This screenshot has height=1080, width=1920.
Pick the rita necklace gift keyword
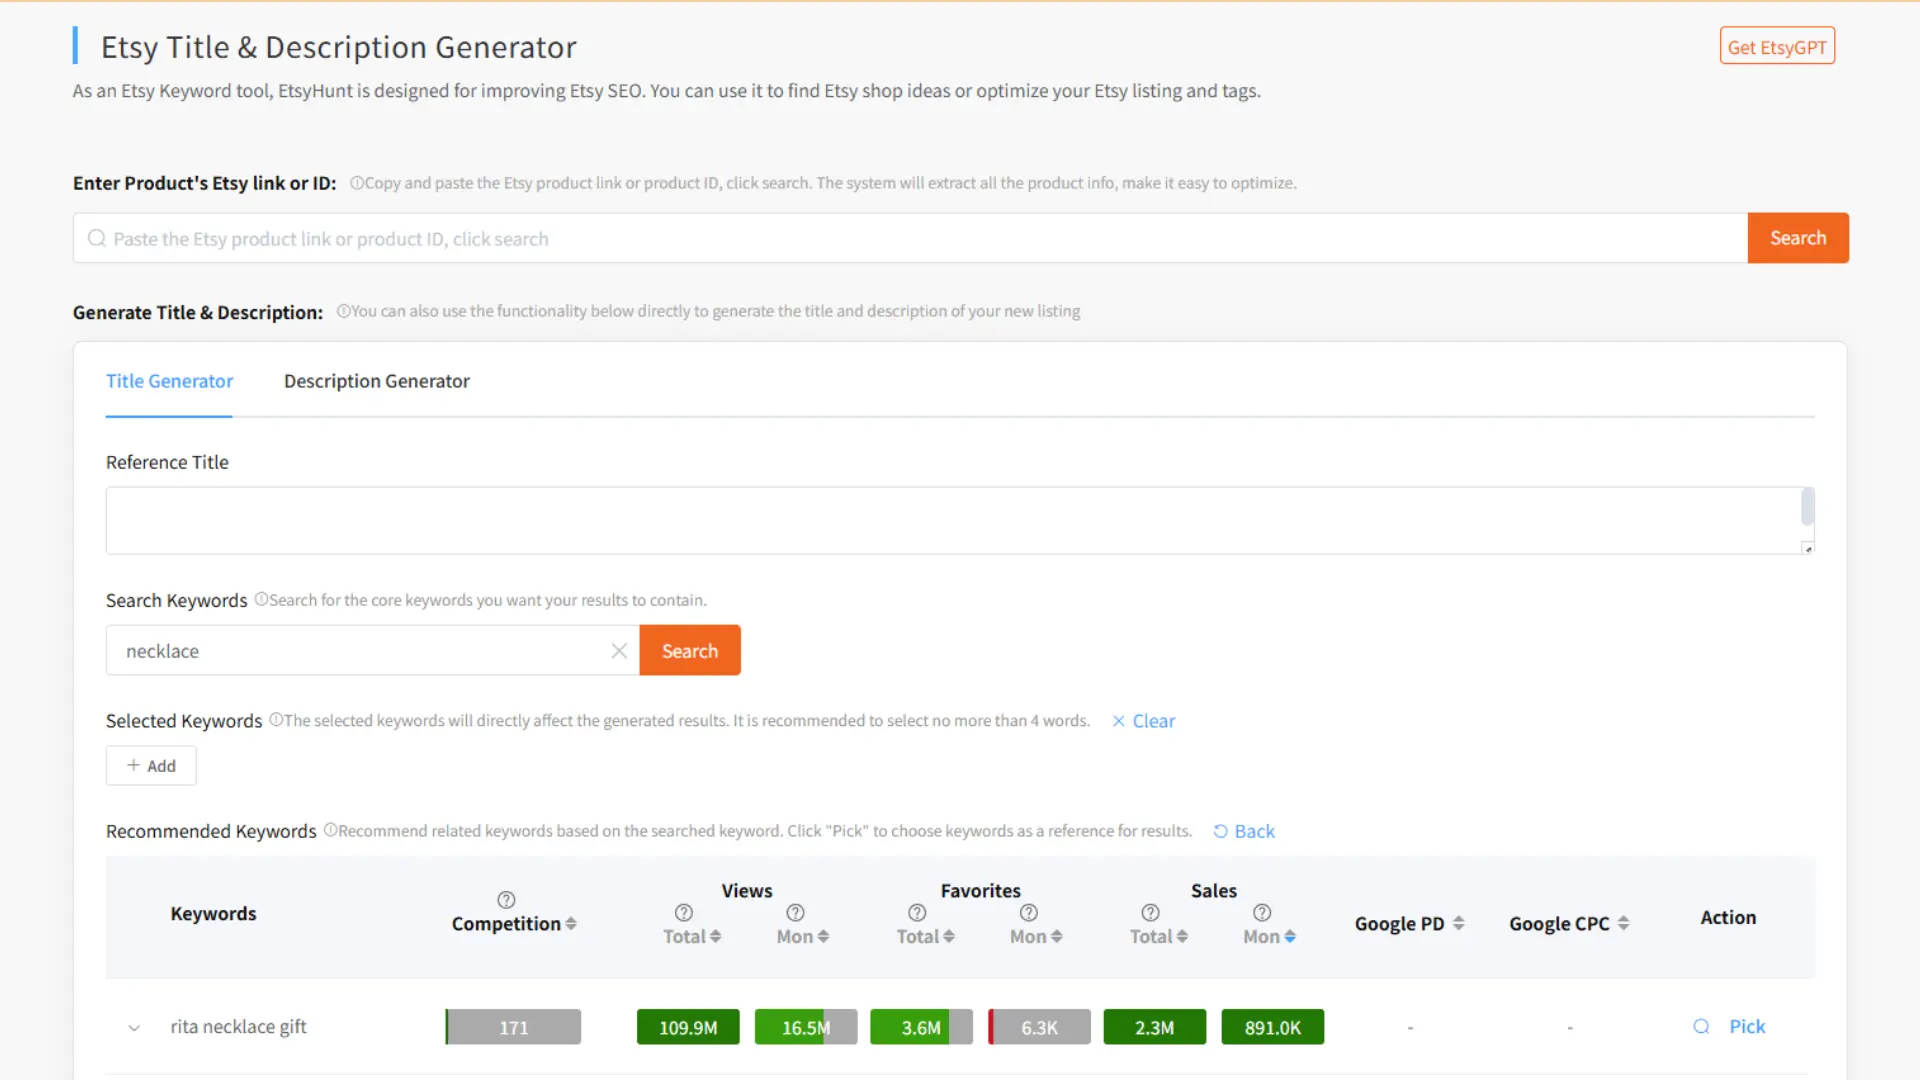1746,1026
